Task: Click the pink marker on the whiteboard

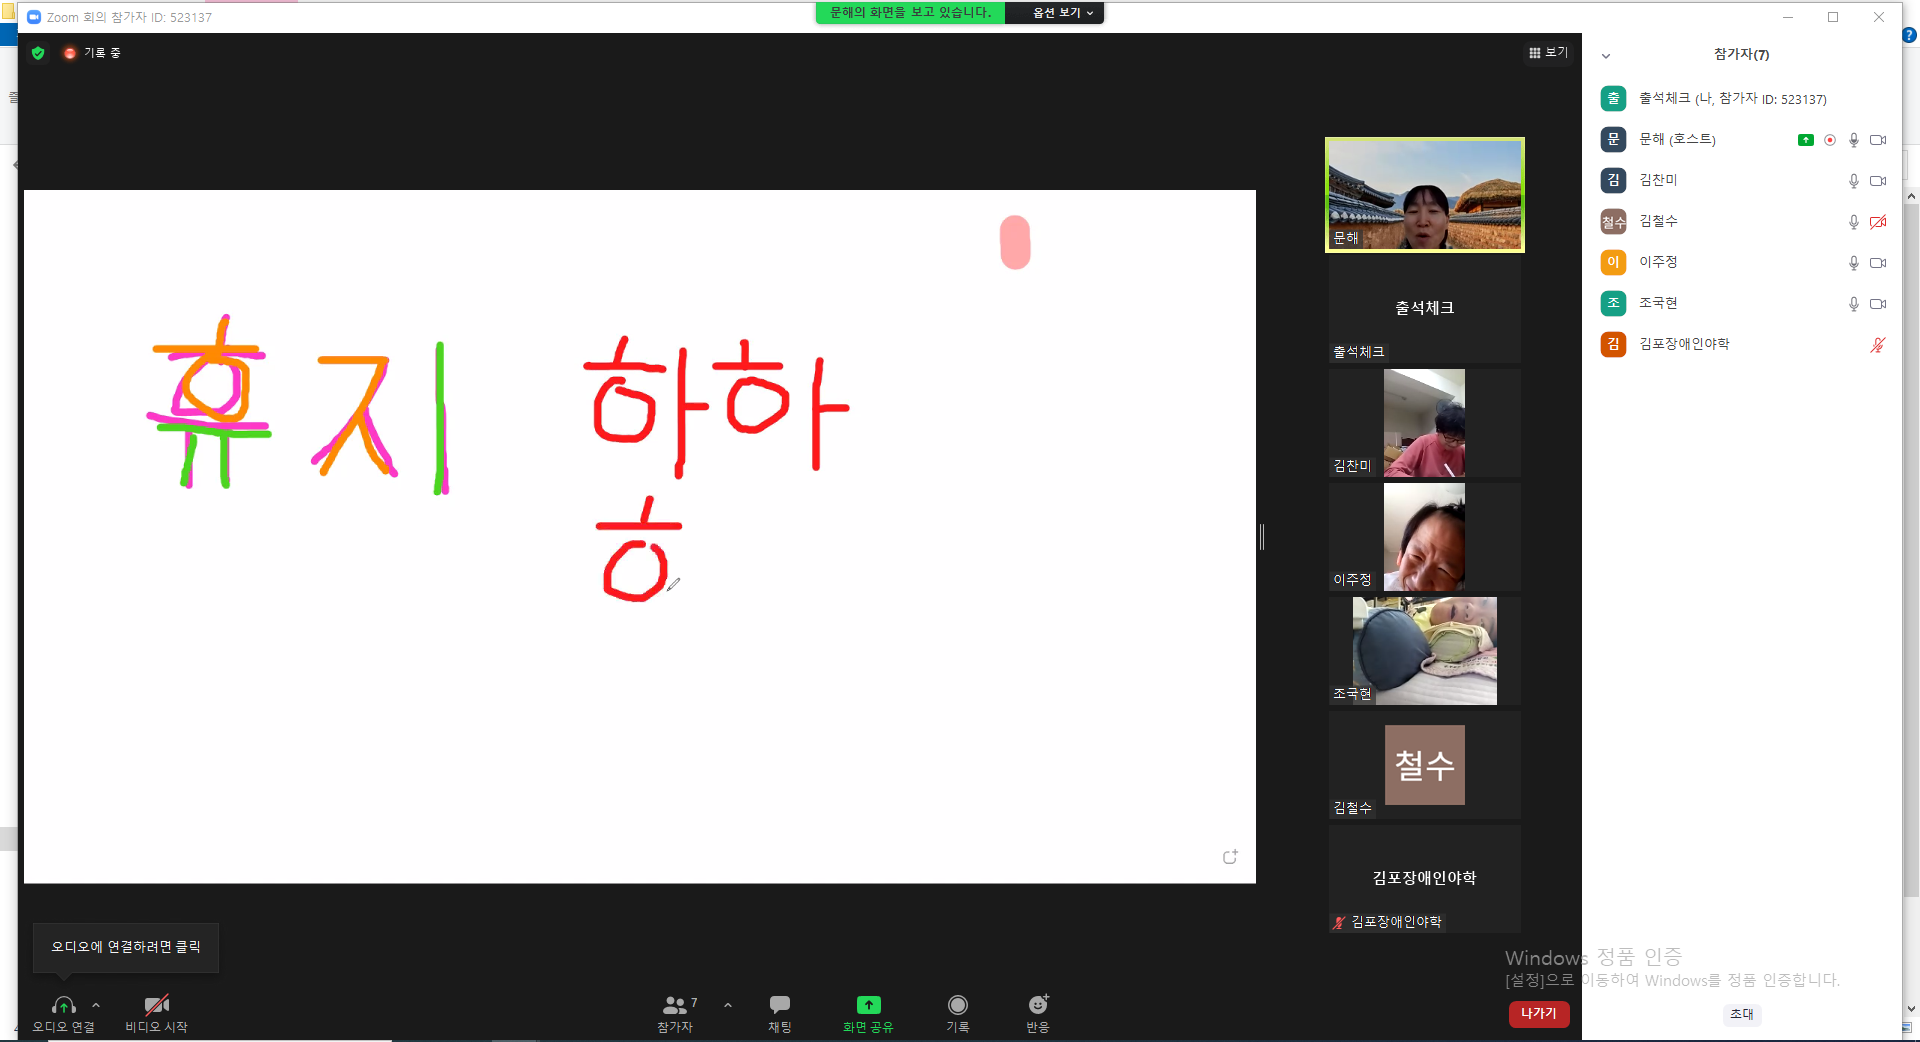Action: pyautogui.click(x=1015, y=242)
